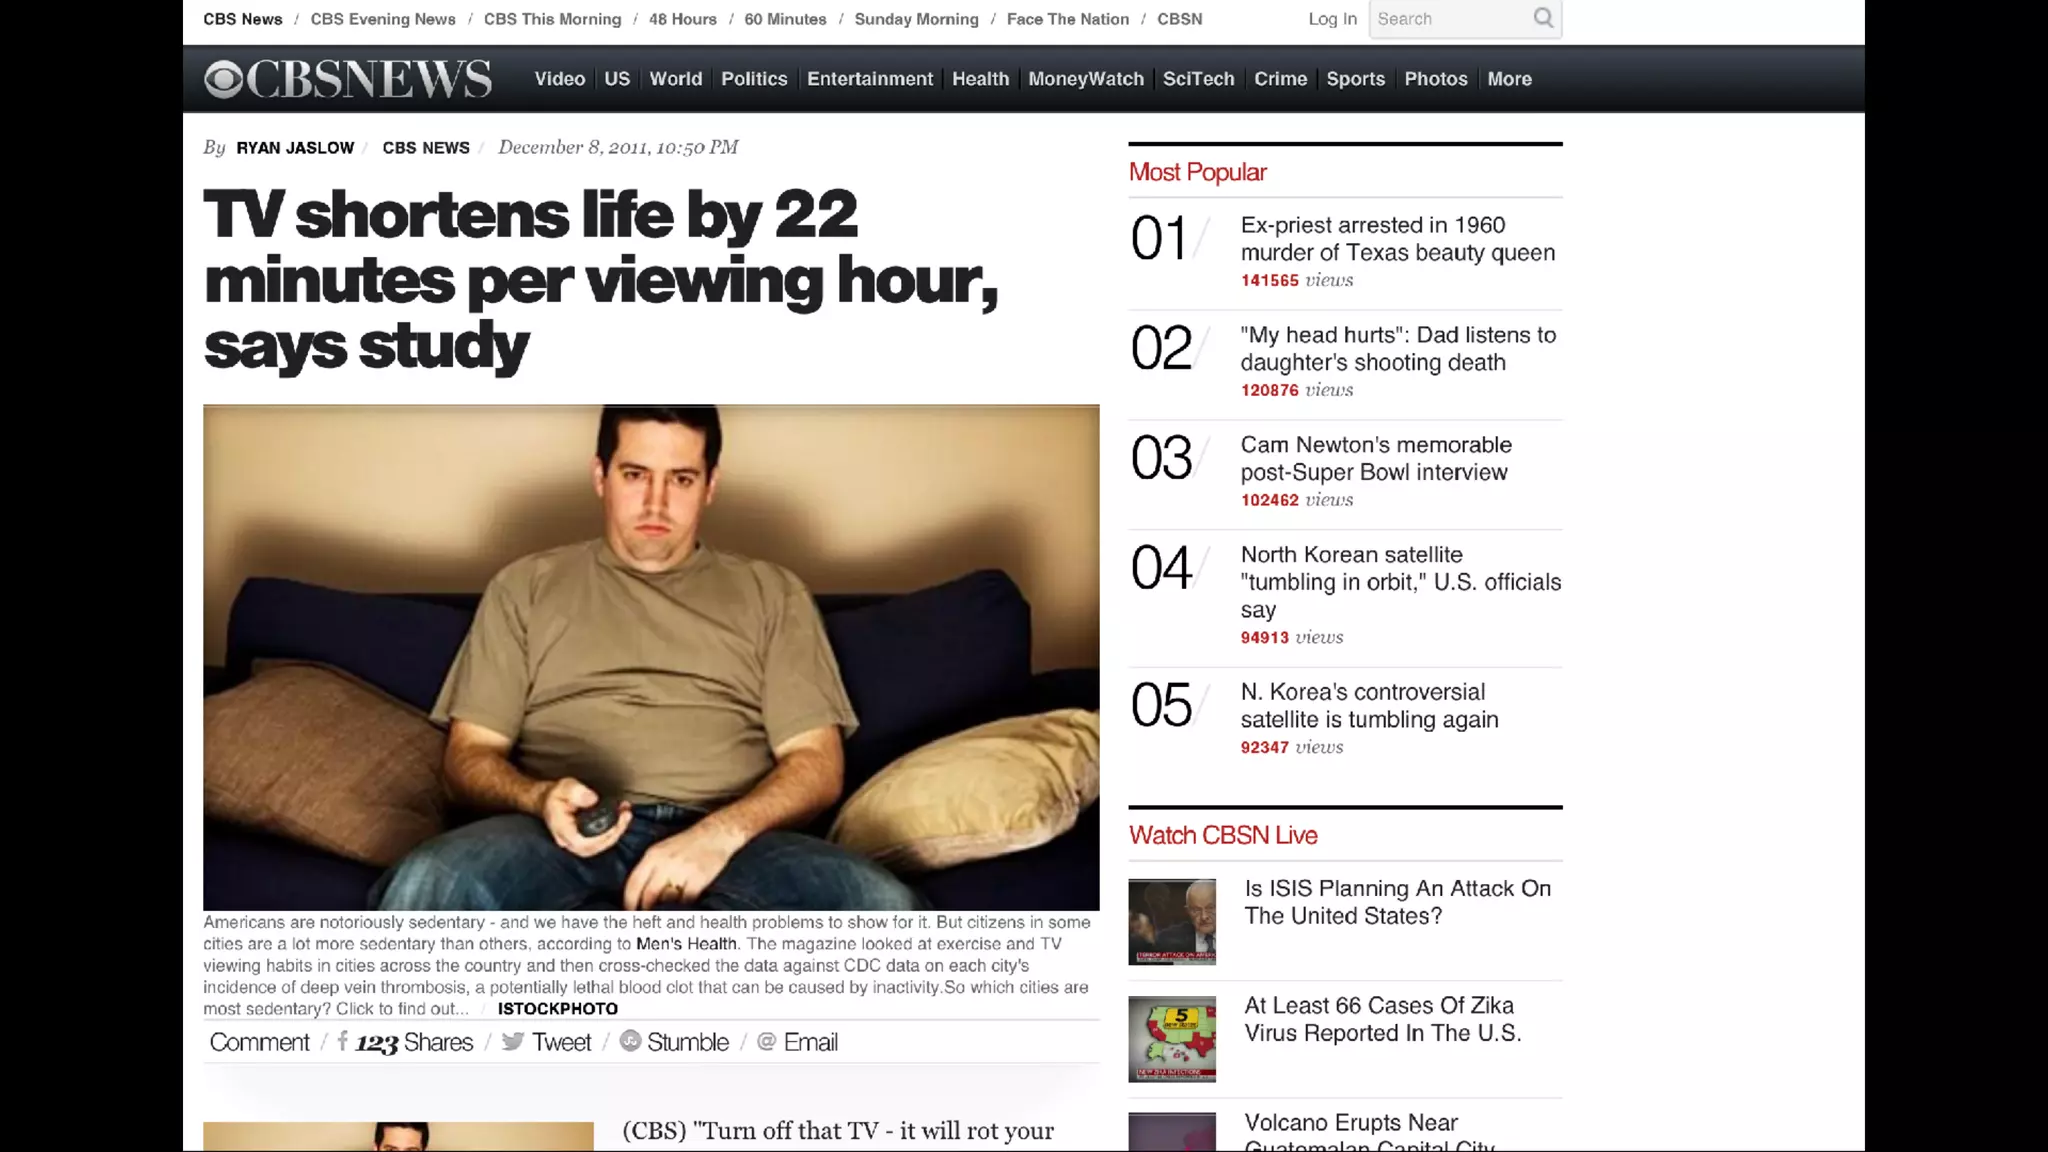This screenshot has width=2048, height=1152.
Task: Click author name Ryan Jaslow
Action: pos(295,148)
